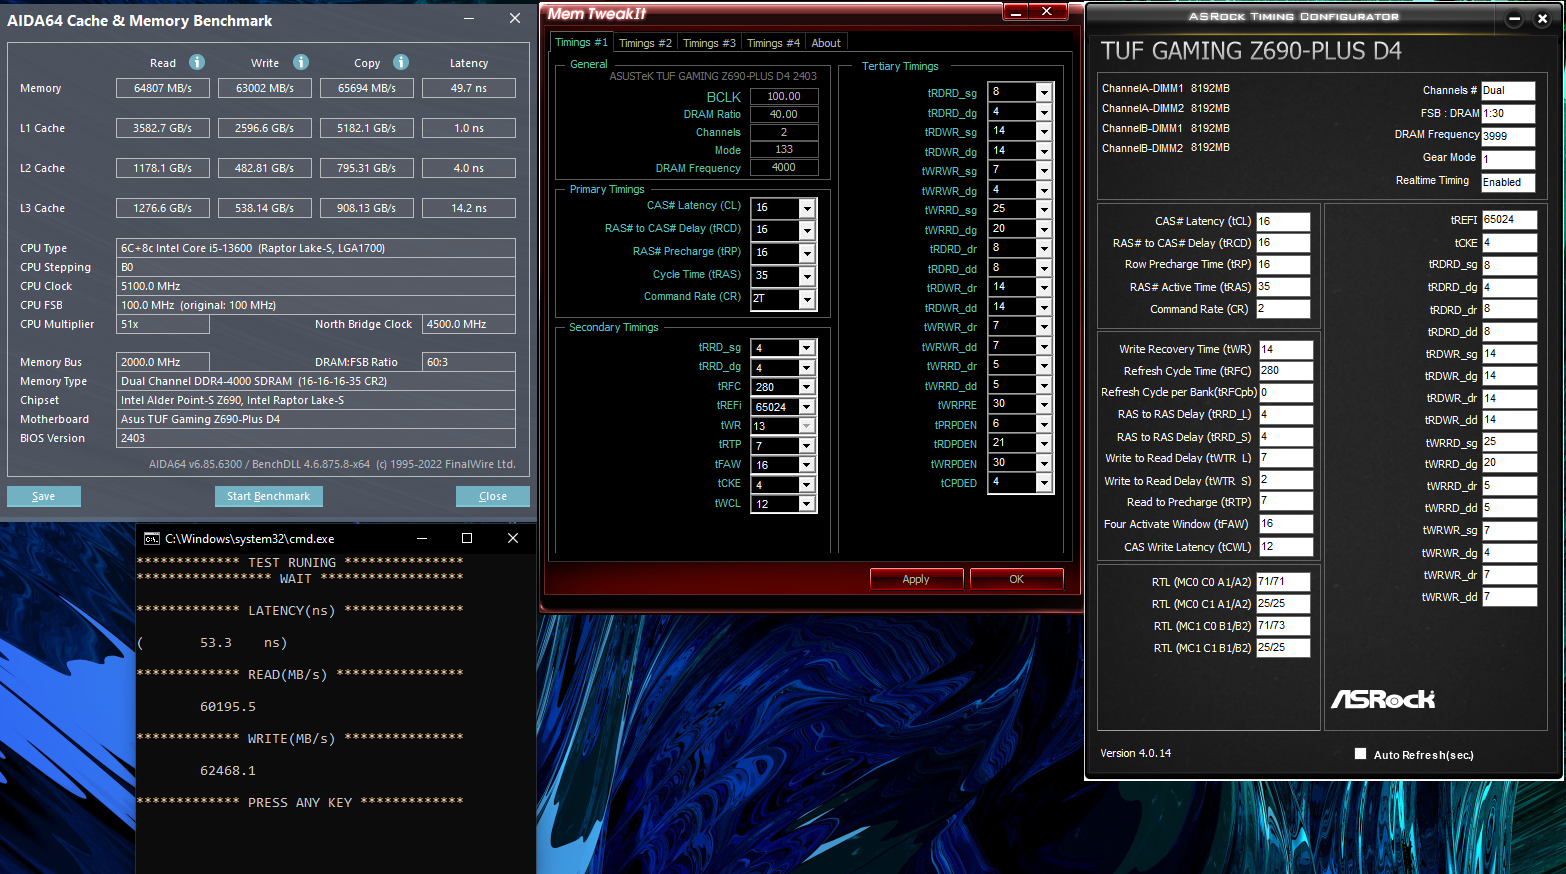This screenshot has width=1566, height=874.
Task: Minimize the Mem TweakIt window
Action: (1016, 12)
